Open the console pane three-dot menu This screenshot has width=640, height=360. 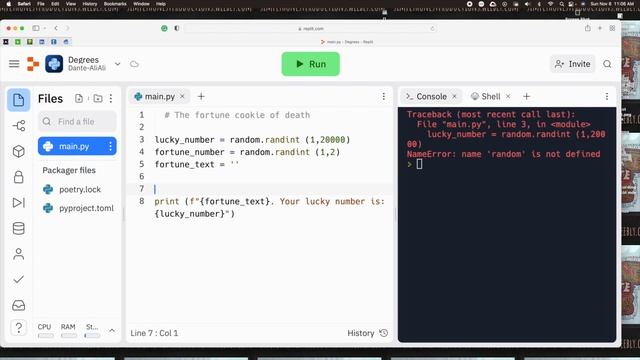[607, 96]
